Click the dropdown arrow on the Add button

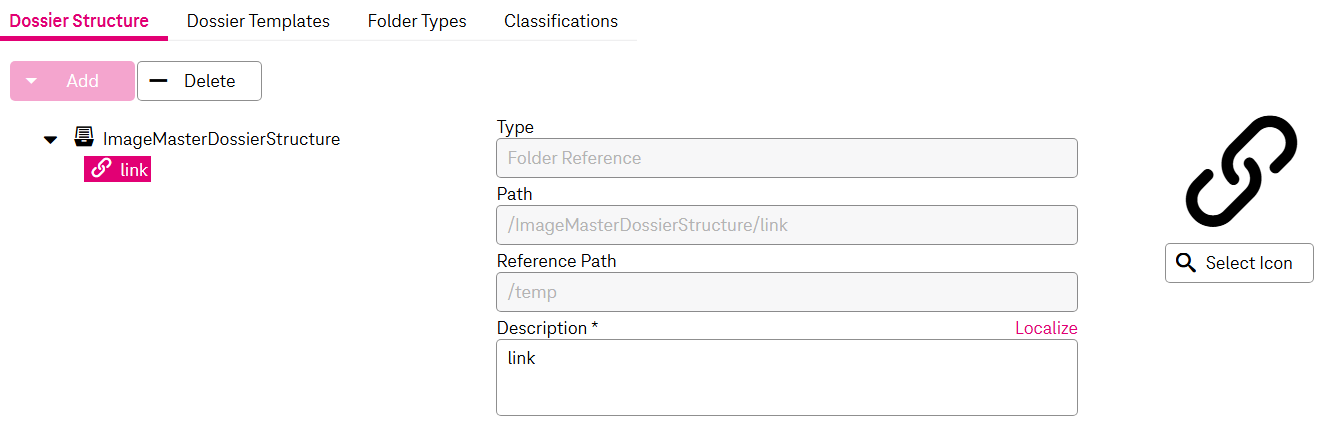(x=32, y=82)
